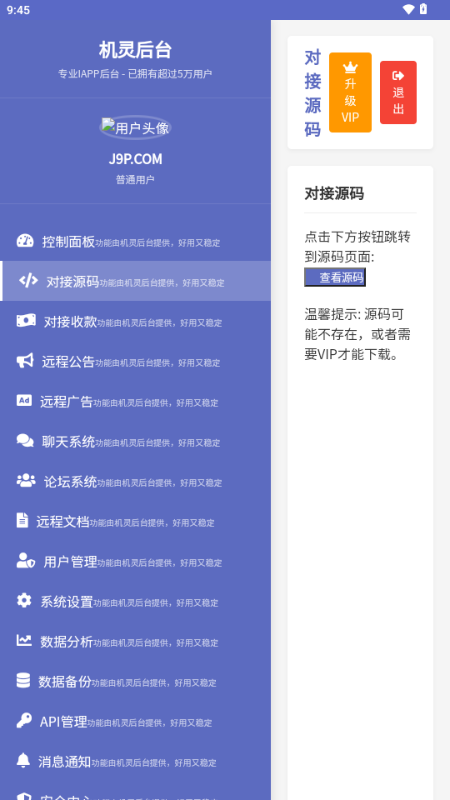Viewport: 450px width, 800px height.
Task: Click the megaphone announcement icon
Action: [x=24, y=361]
